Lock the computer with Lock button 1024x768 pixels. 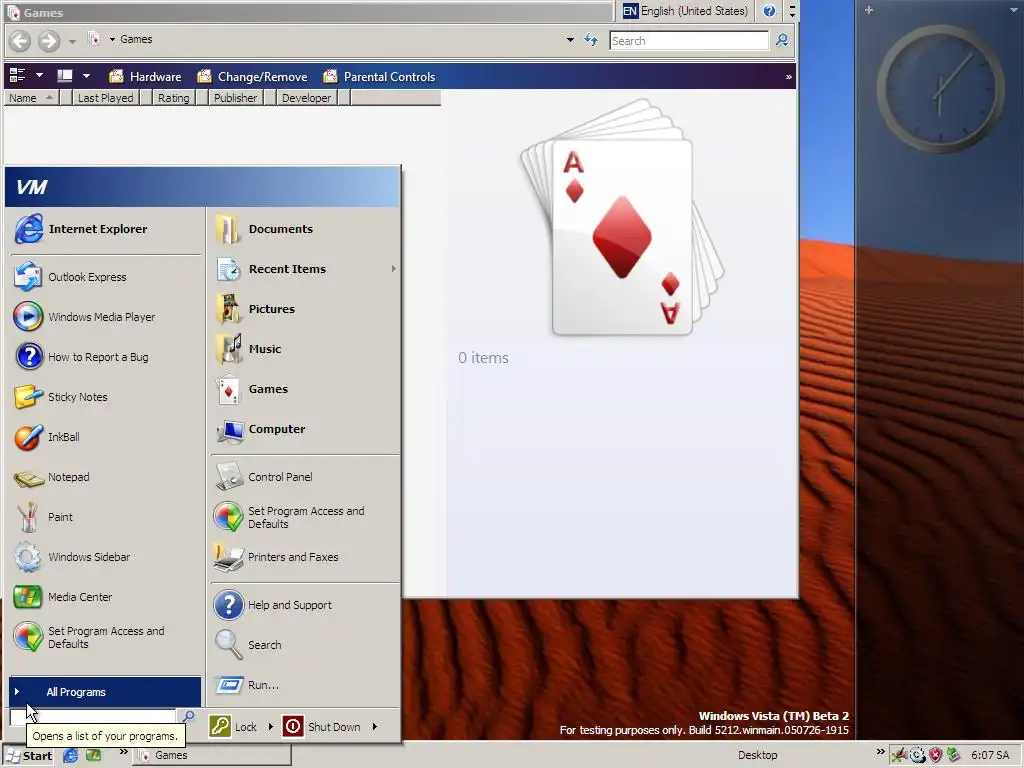tap(234, 726)
